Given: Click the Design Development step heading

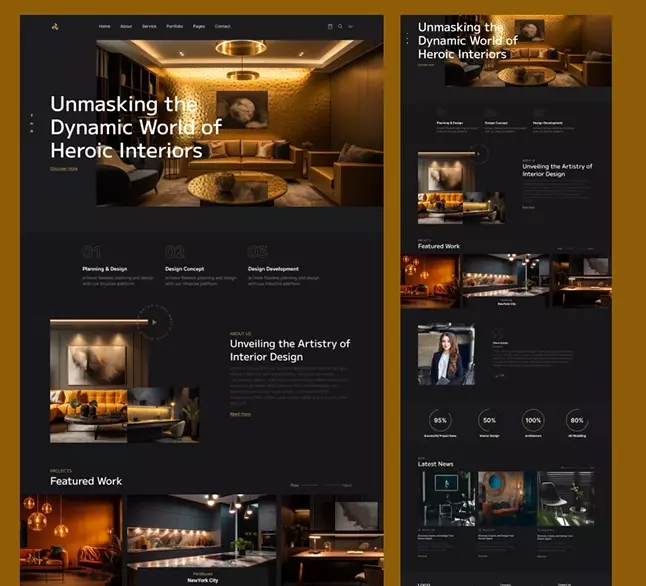Looking at the screenshot, I should [273, 269].
